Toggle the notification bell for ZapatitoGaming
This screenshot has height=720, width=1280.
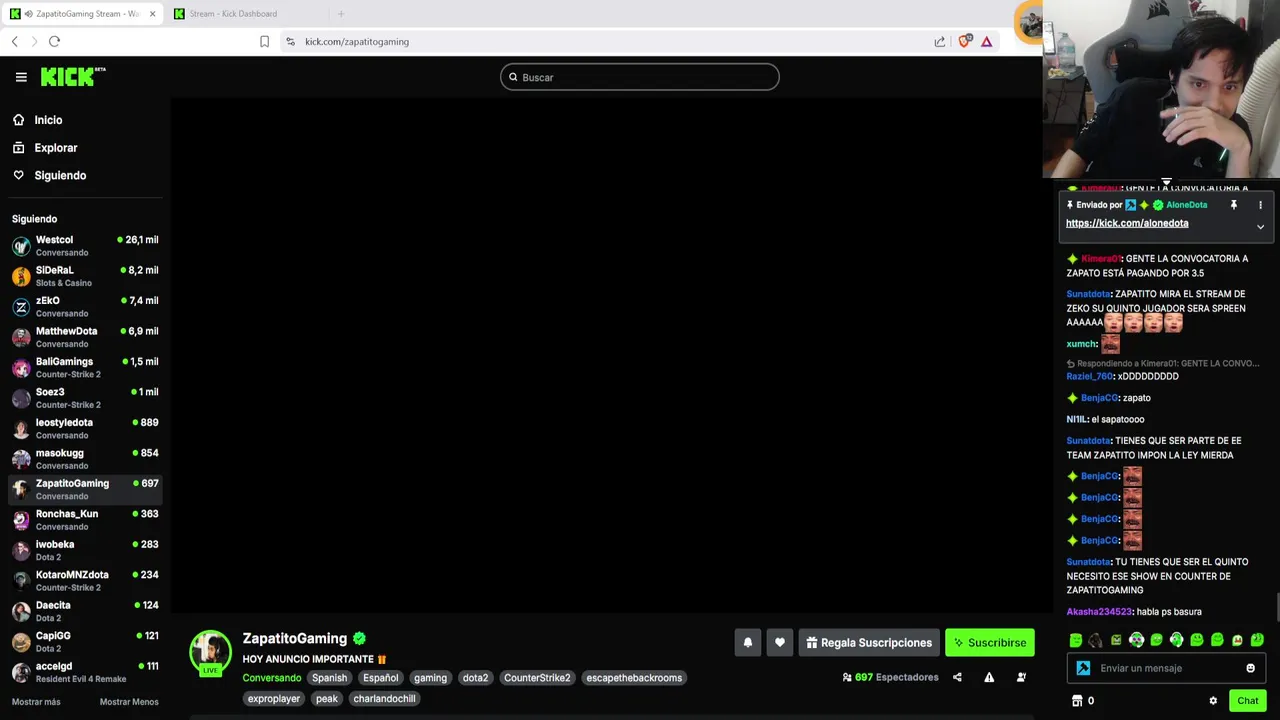pos(747,643)
